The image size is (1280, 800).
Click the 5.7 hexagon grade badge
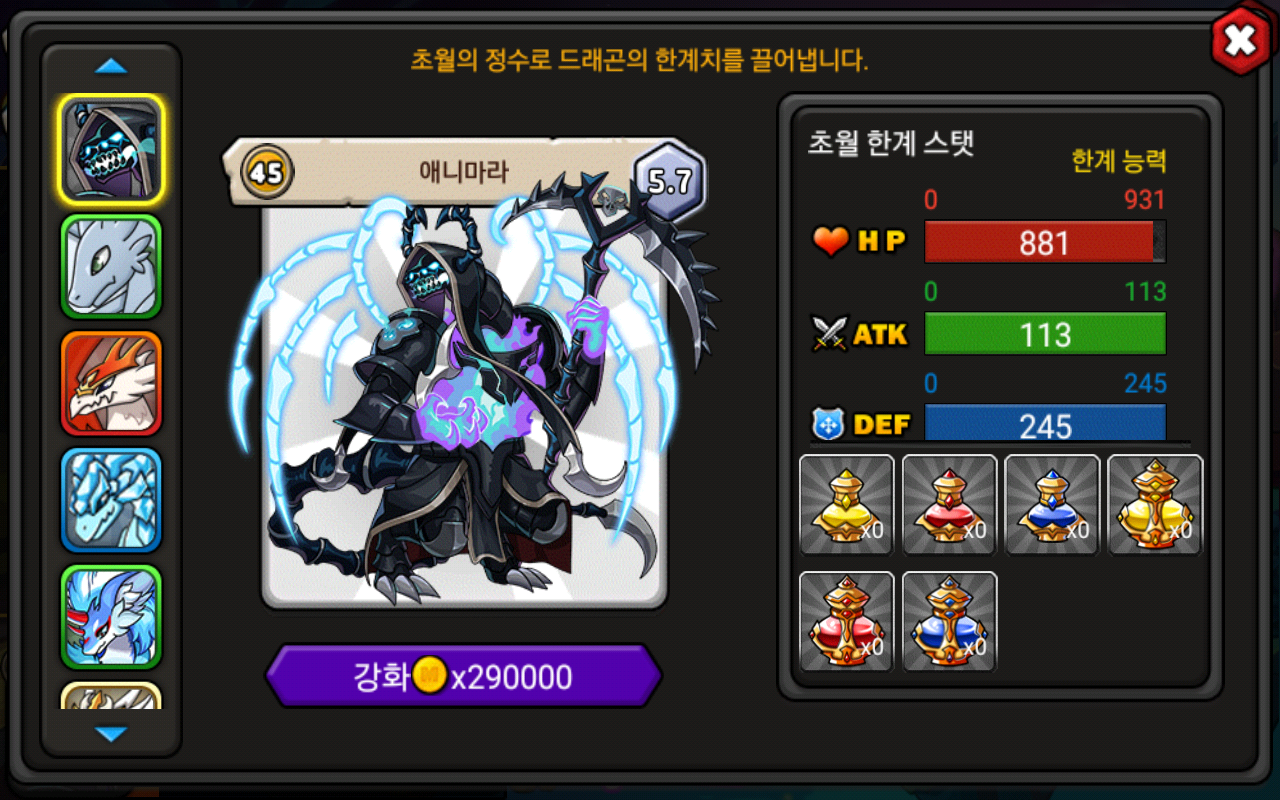tap(670, 180)
